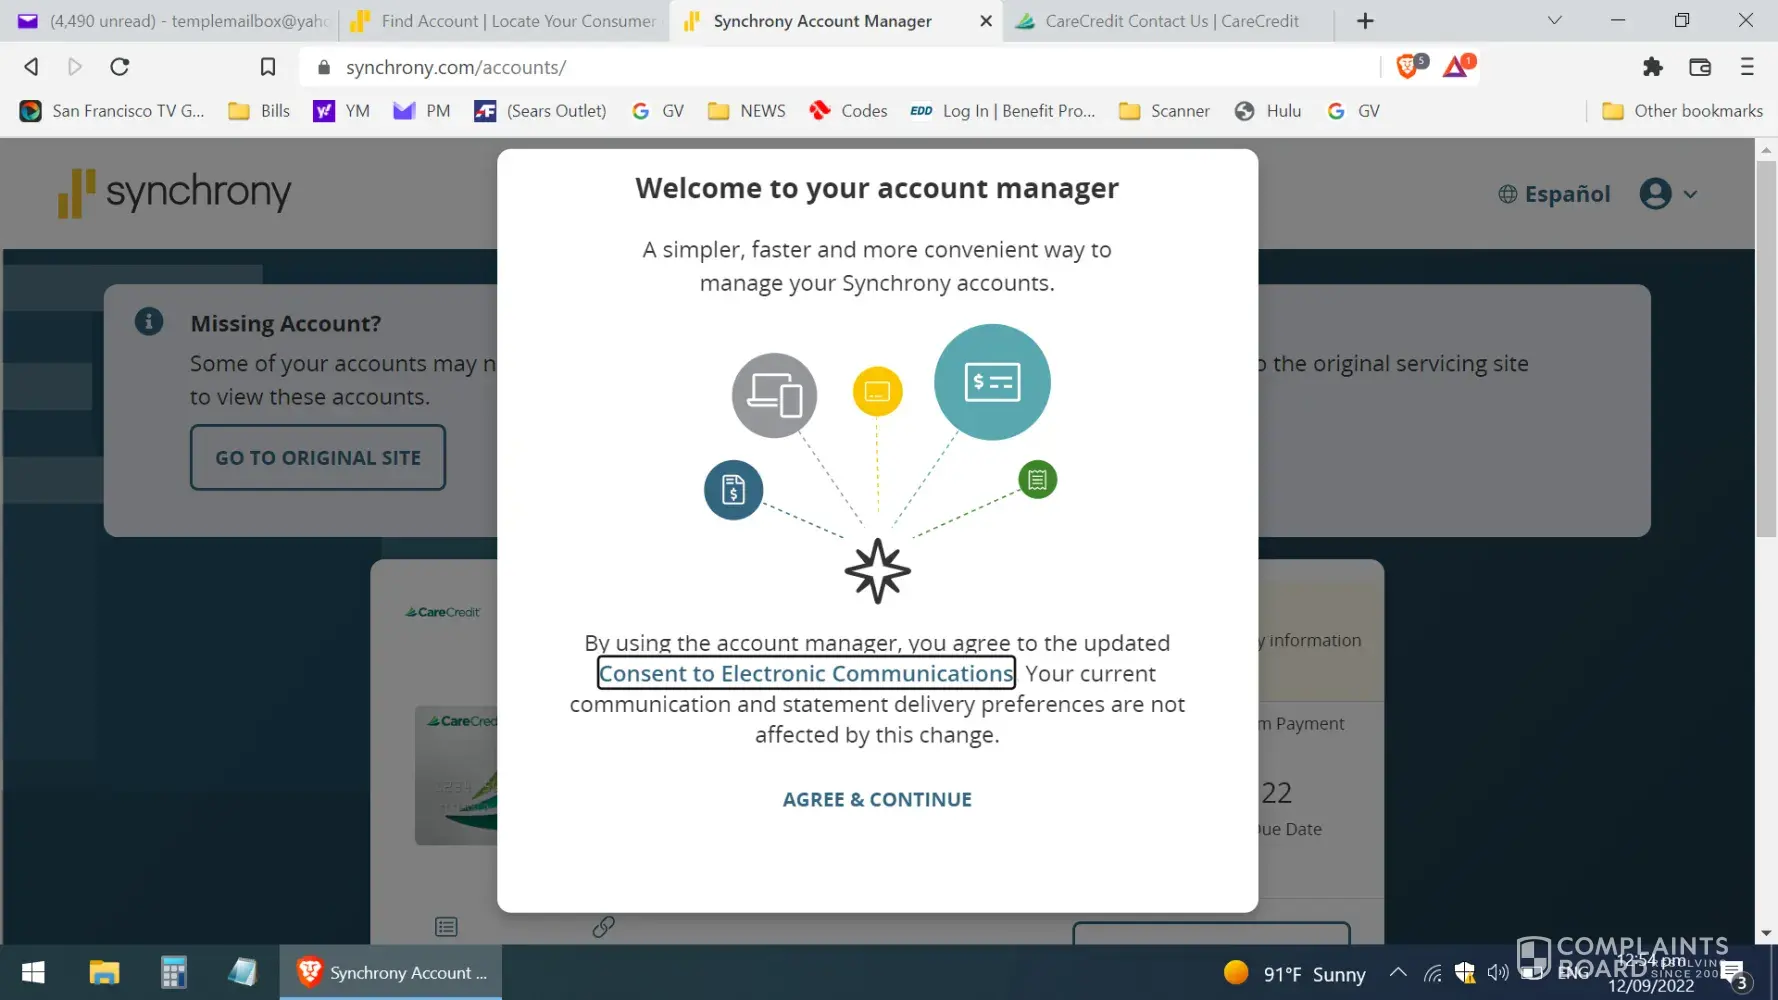Image resolution: width=1778 pixels, height=1000 pixels.
Task: Click the CareCredit card image thumbnail
Action: (456, 775)
